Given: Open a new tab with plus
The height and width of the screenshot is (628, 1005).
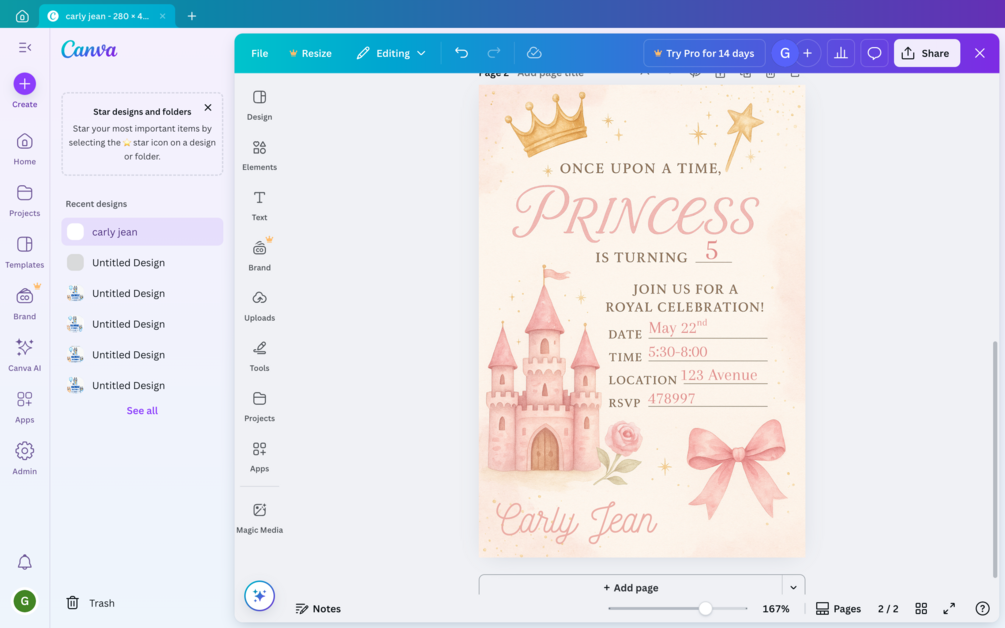Looking at the screenshot, I should point(192,16).
